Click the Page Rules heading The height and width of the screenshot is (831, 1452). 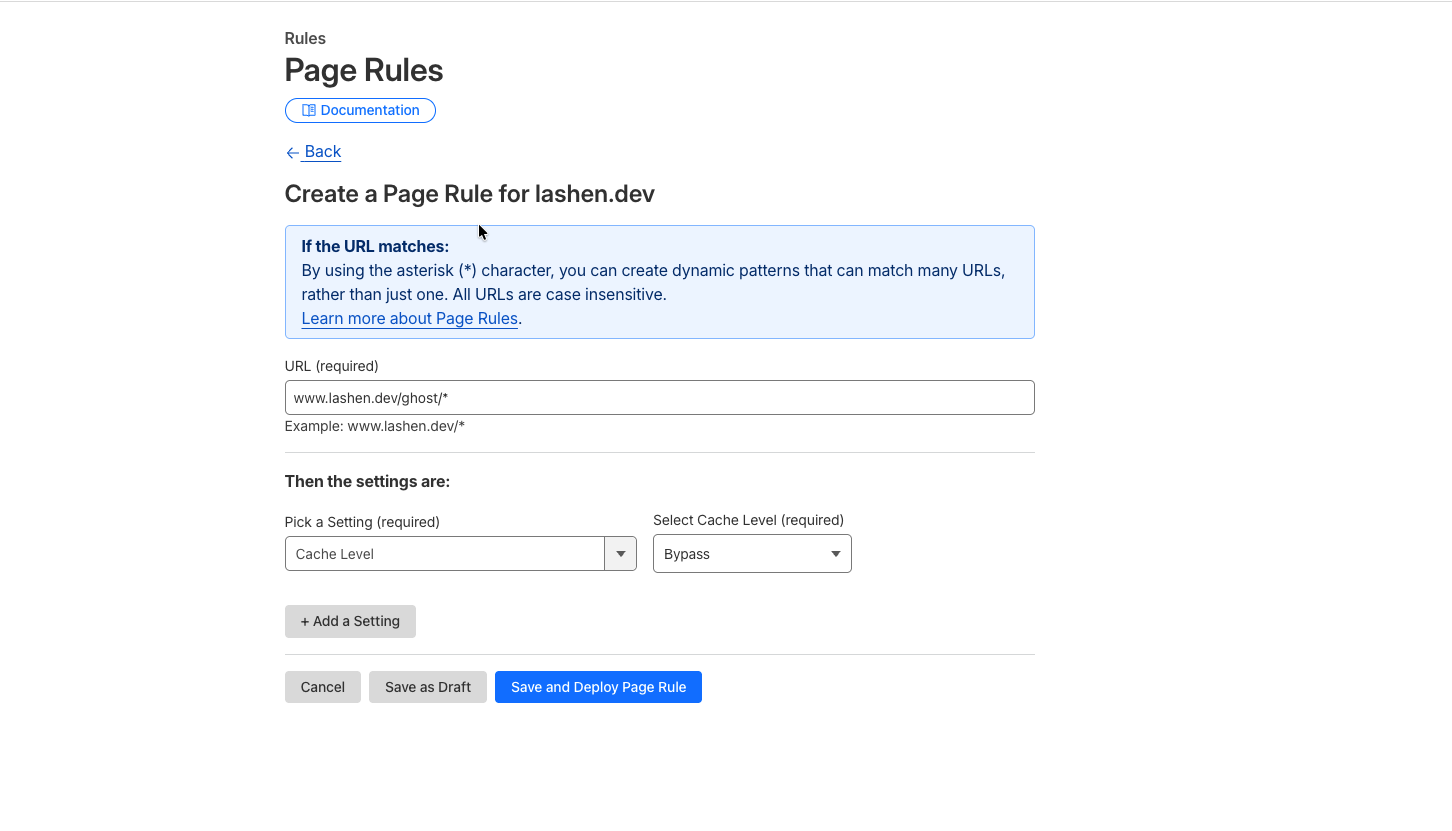363,70
